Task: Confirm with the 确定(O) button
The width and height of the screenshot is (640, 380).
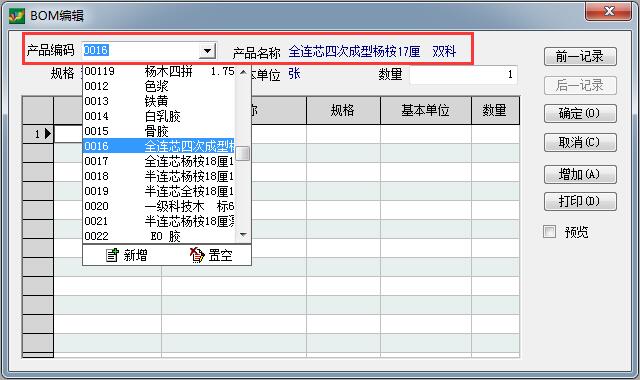Action: tap(580, 113)
